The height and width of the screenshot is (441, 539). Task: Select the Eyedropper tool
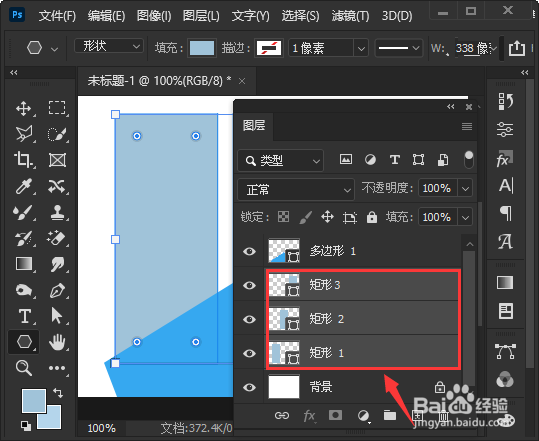[x=23, y=186]
